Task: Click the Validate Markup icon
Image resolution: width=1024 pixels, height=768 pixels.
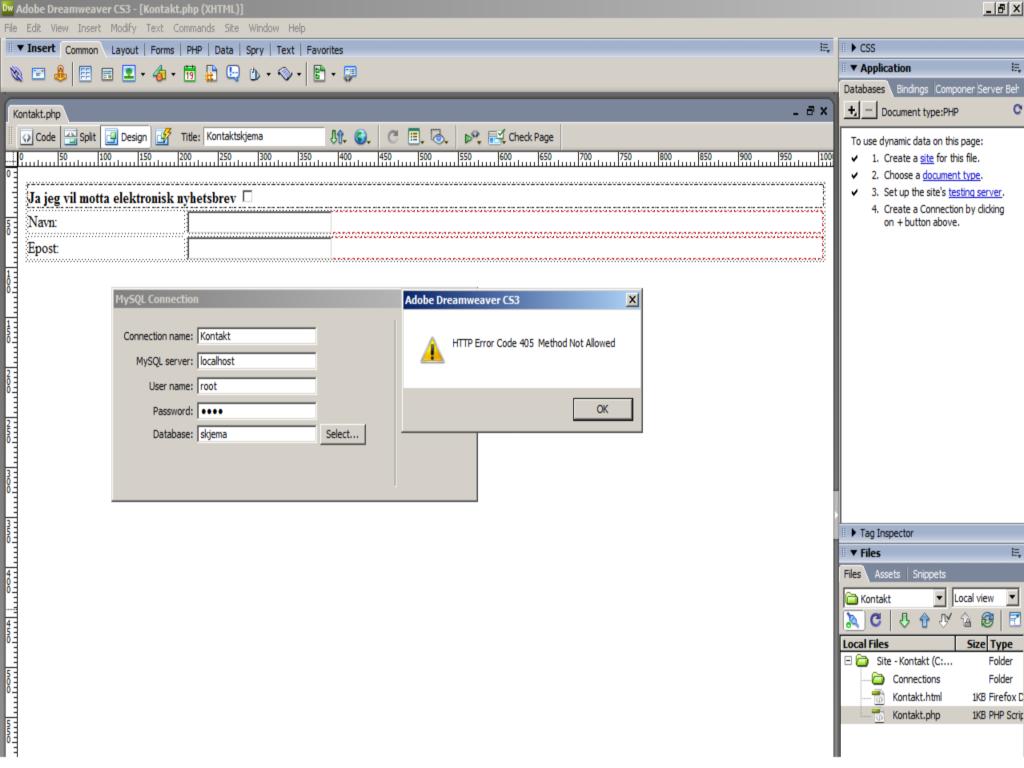Action: (x=472, y=136)
